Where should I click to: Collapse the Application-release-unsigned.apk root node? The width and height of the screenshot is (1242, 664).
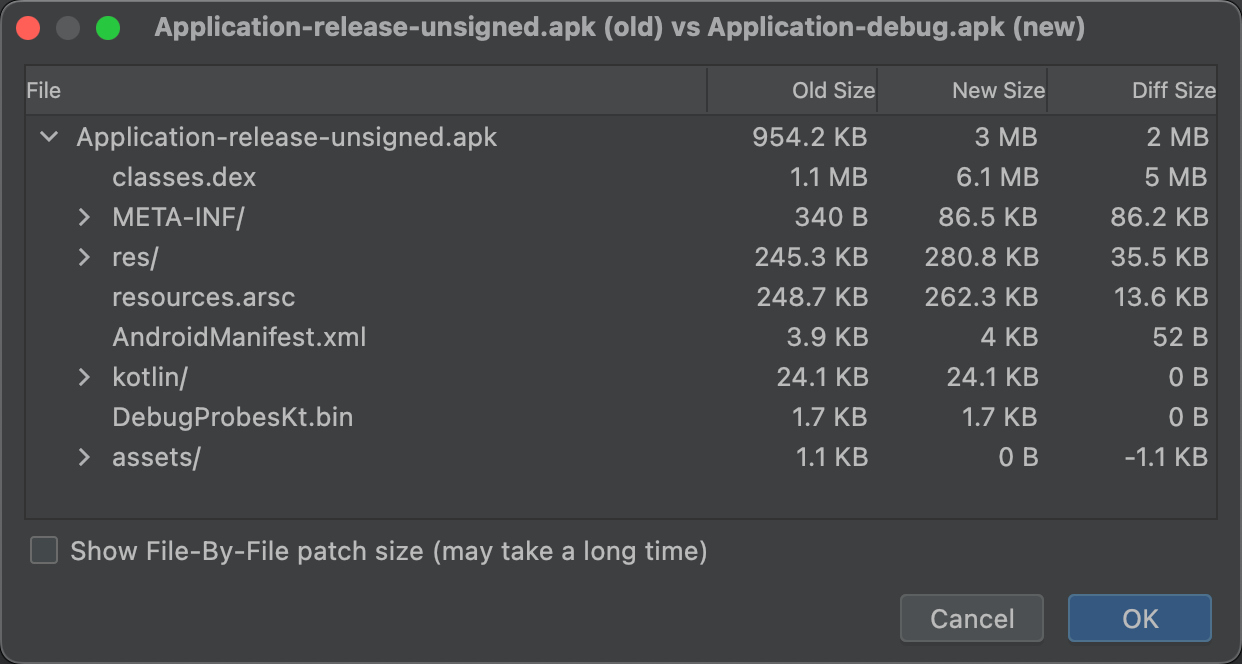[48, 137]
